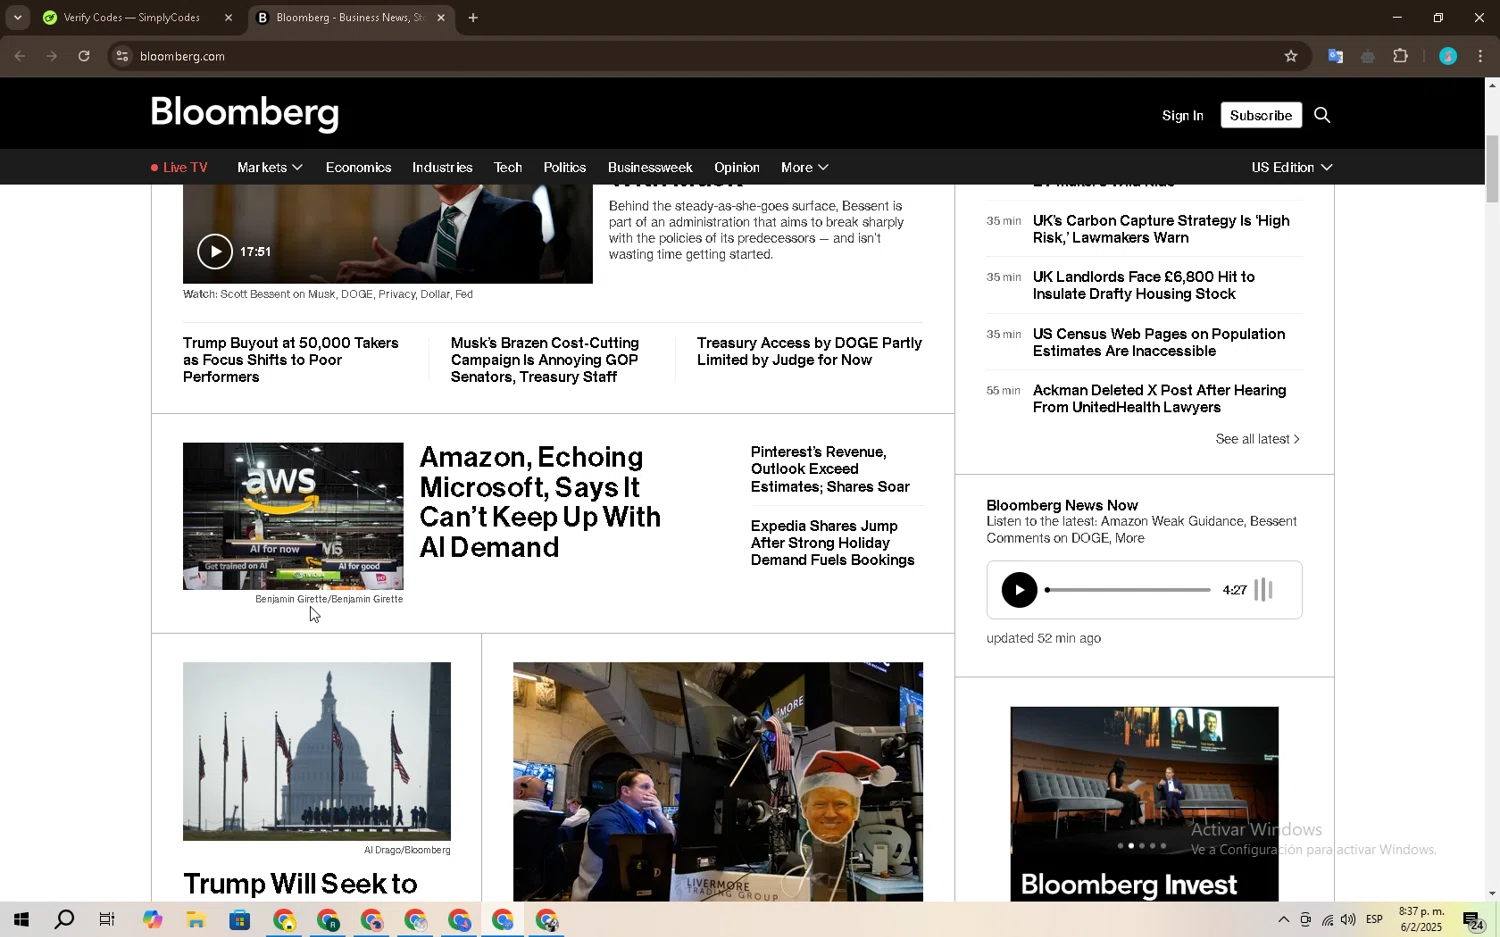Click the ESP language indicator
The width and height of the screenshot is (1500, 937).
[1374, 920]
